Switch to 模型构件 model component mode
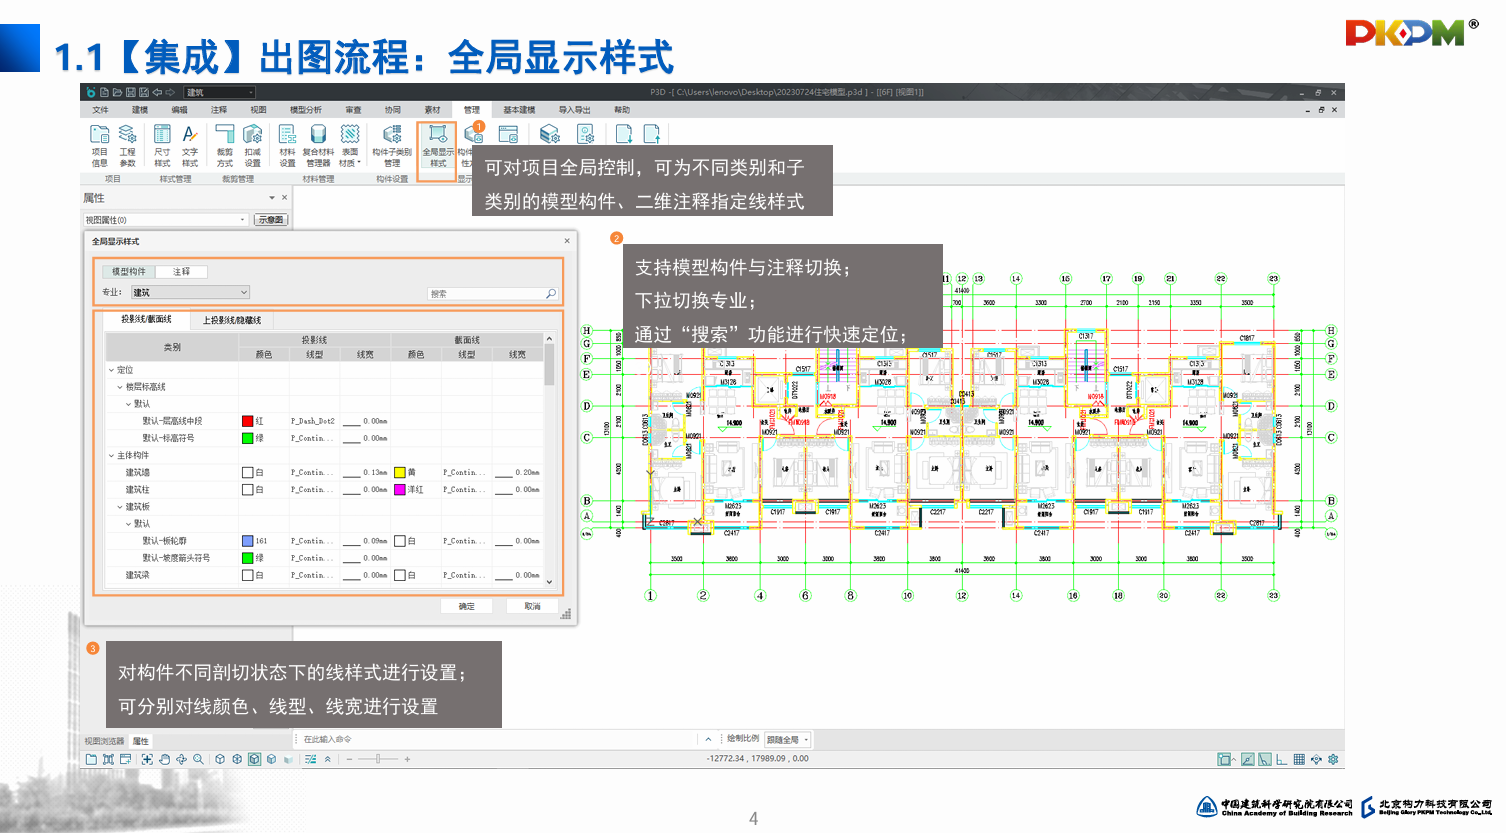The image size is (1506, 833). click(128, 272)
